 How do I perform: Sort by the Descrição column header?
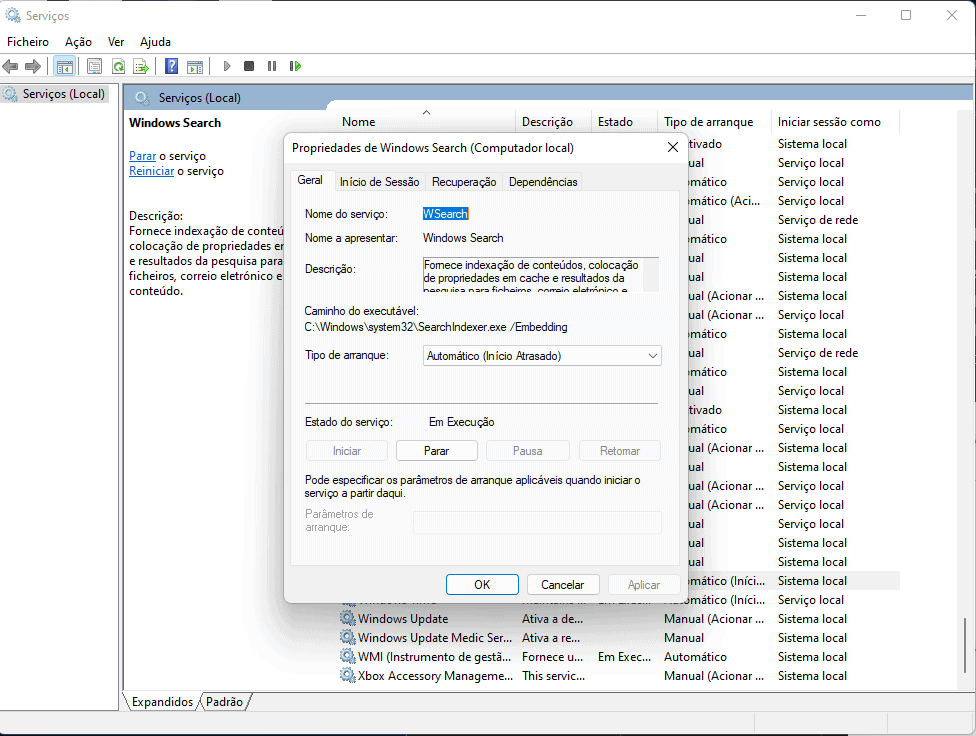(x=553, y=121)
